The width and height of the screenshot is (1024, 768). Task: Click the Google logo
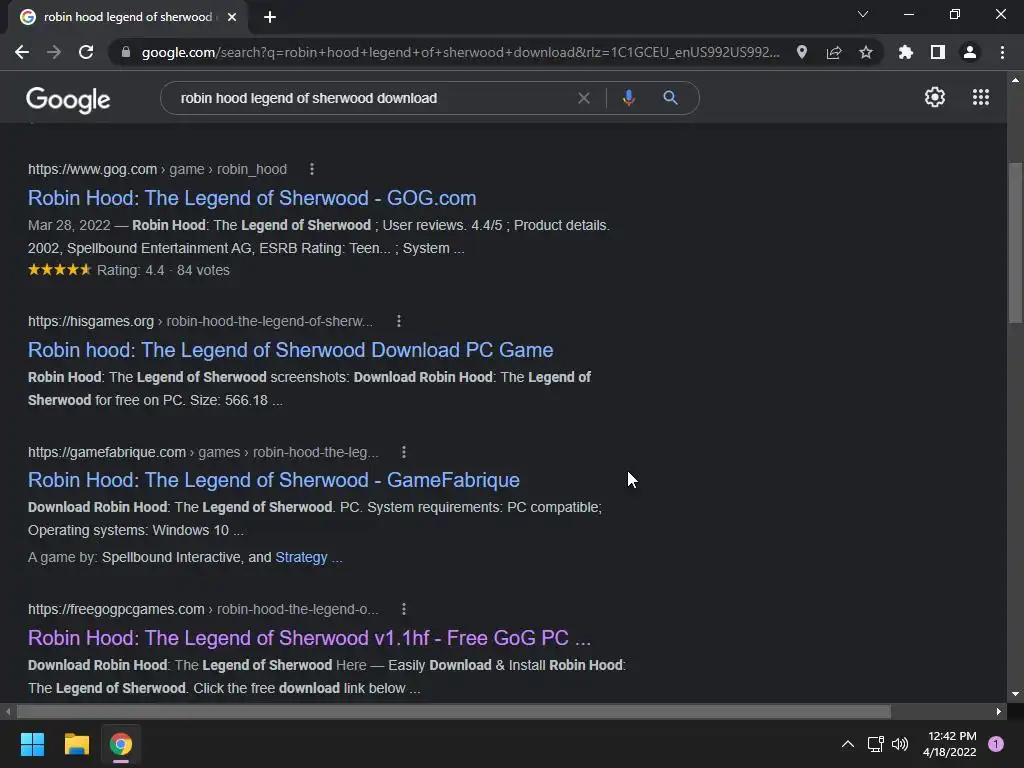click(x=68, y=99)
